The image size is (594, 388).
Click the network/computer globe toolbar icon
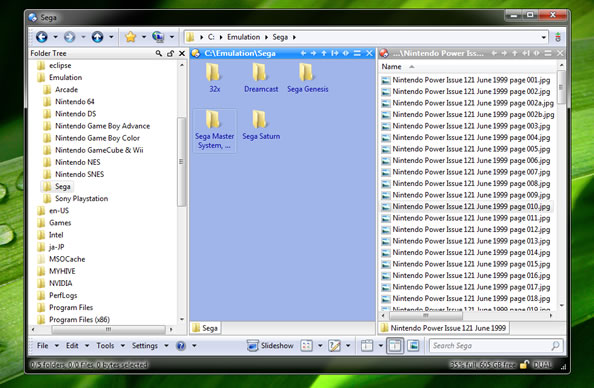[x=158, y=37]
